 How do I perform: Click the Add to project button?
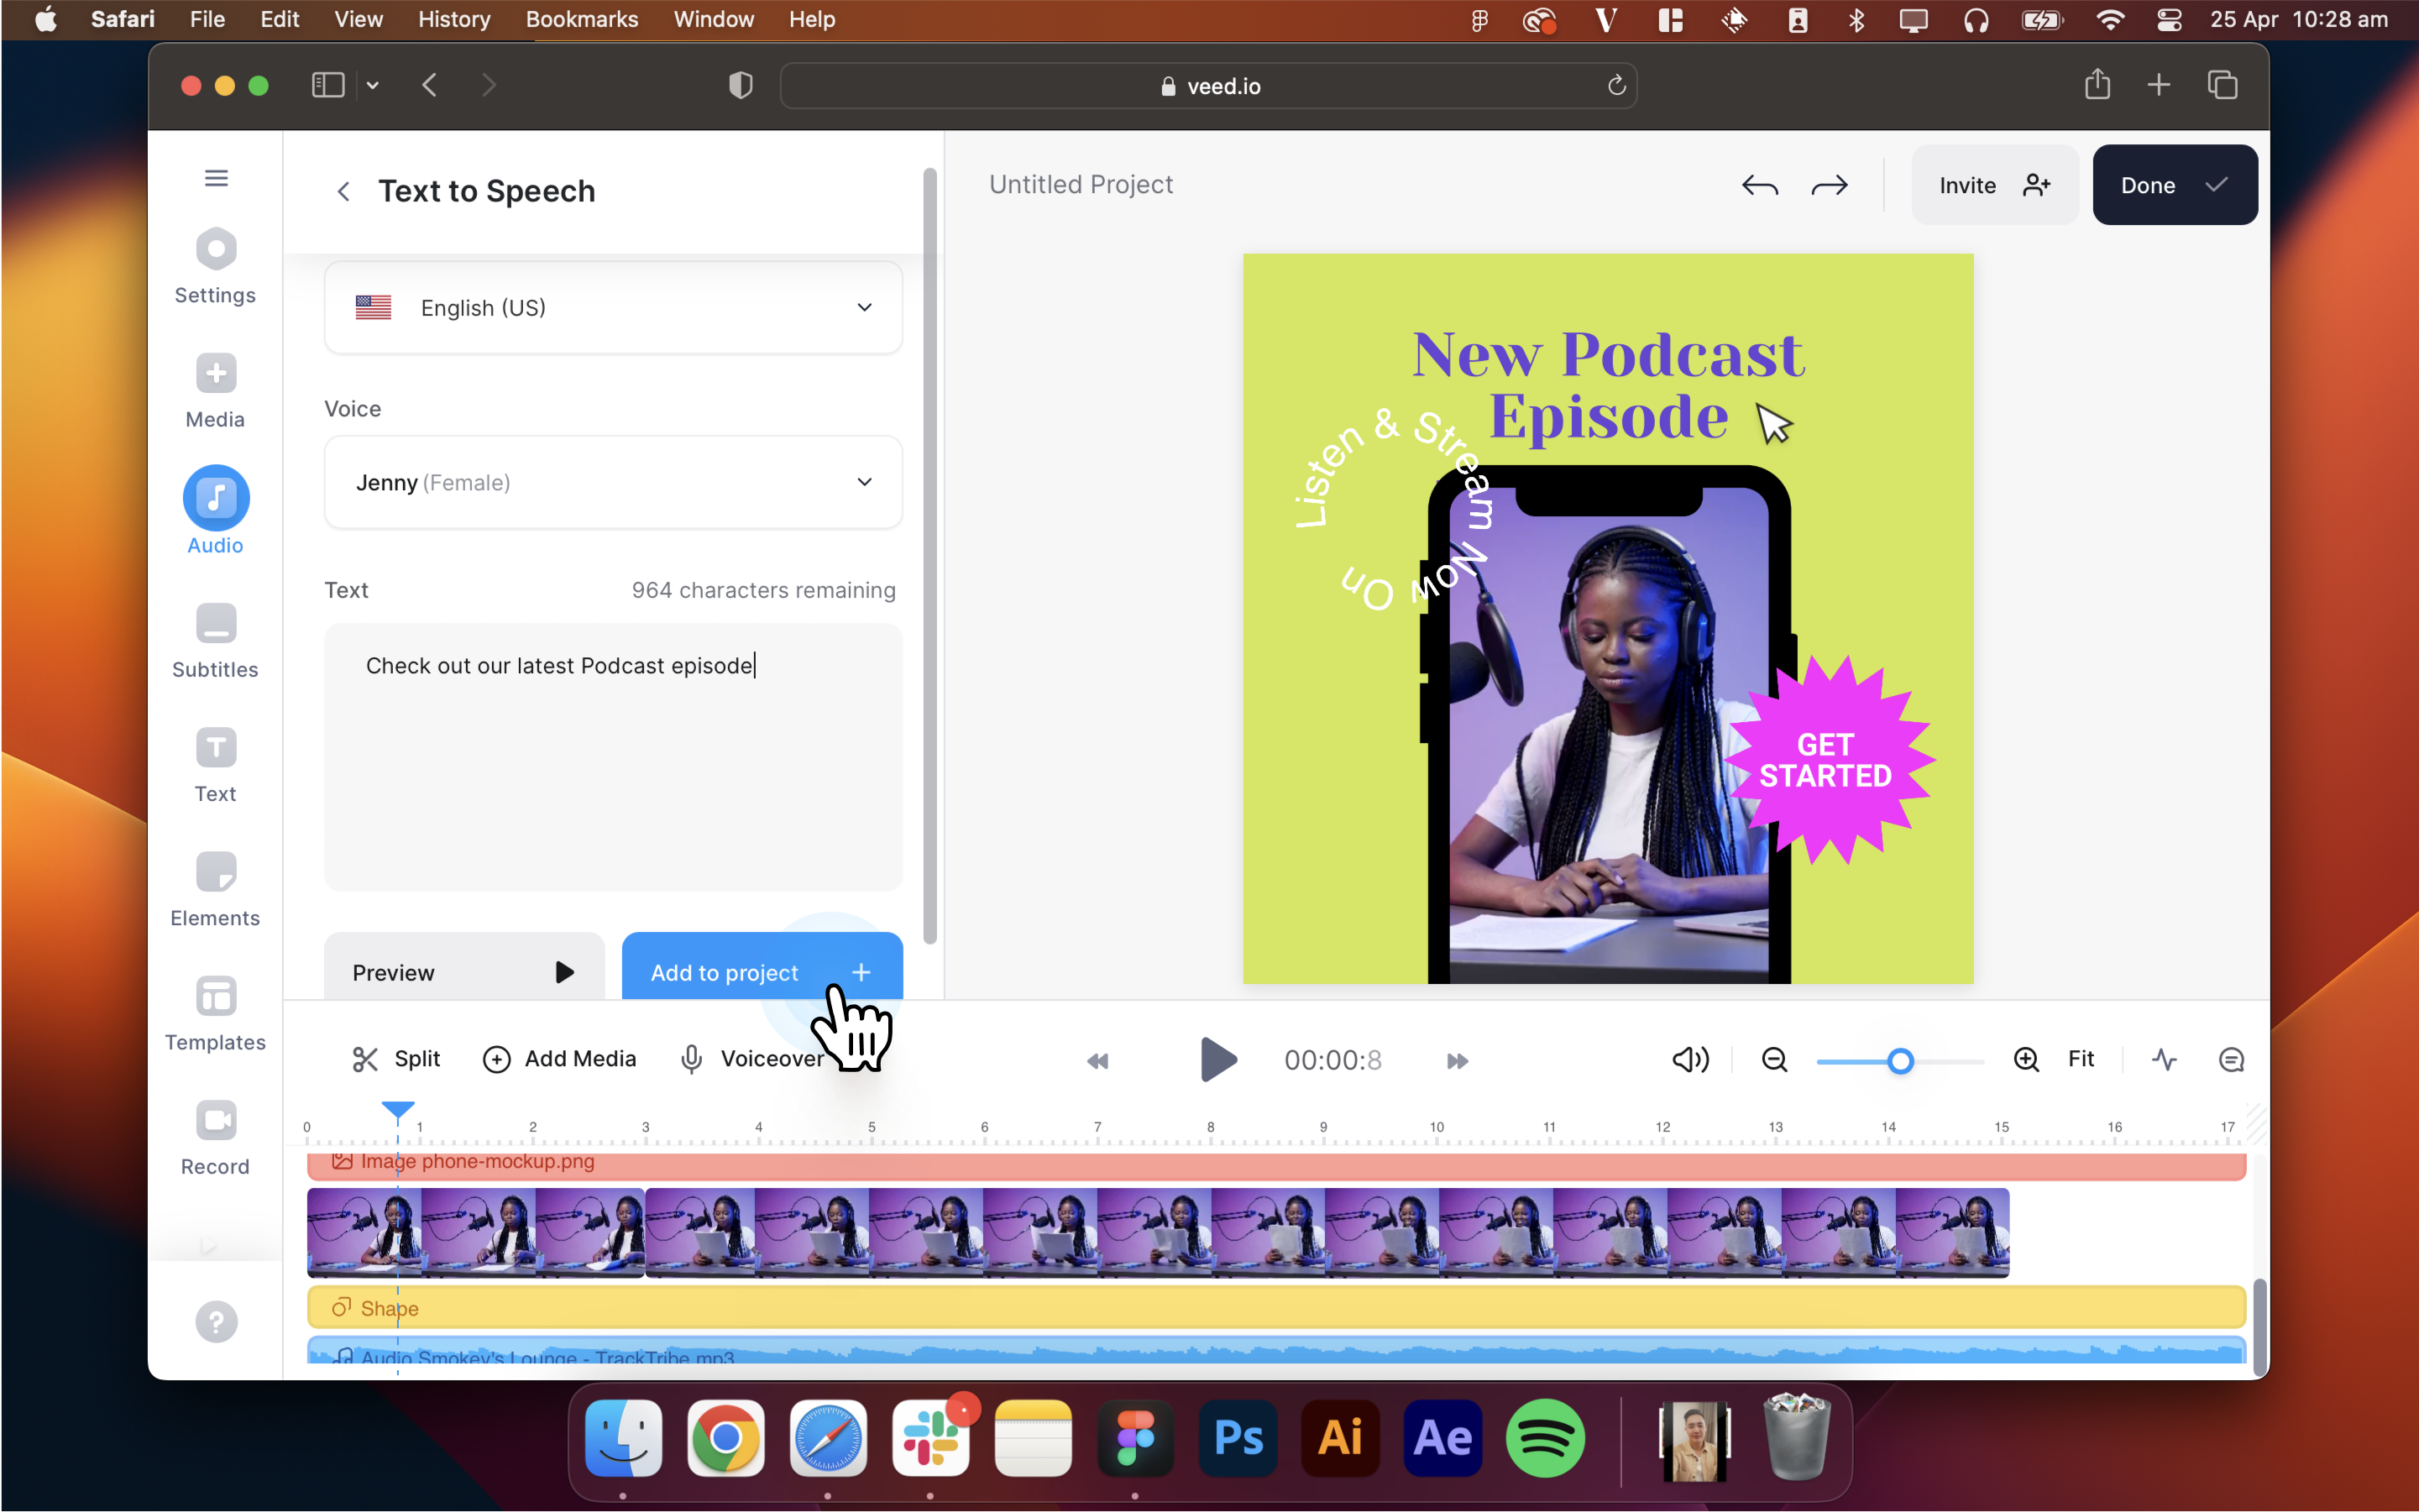pyautogui.click(x=761, y=972)
